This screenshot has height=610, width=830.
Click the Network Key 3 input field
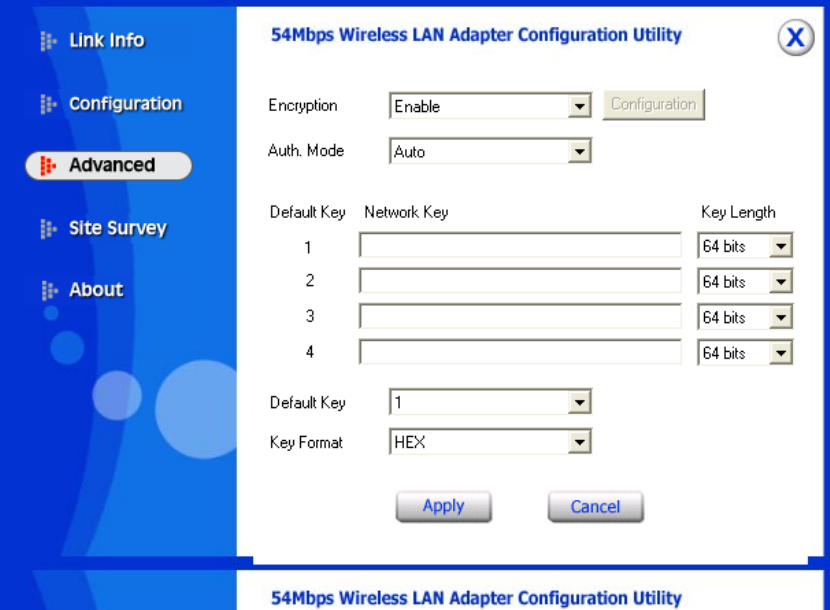[520, 317]
